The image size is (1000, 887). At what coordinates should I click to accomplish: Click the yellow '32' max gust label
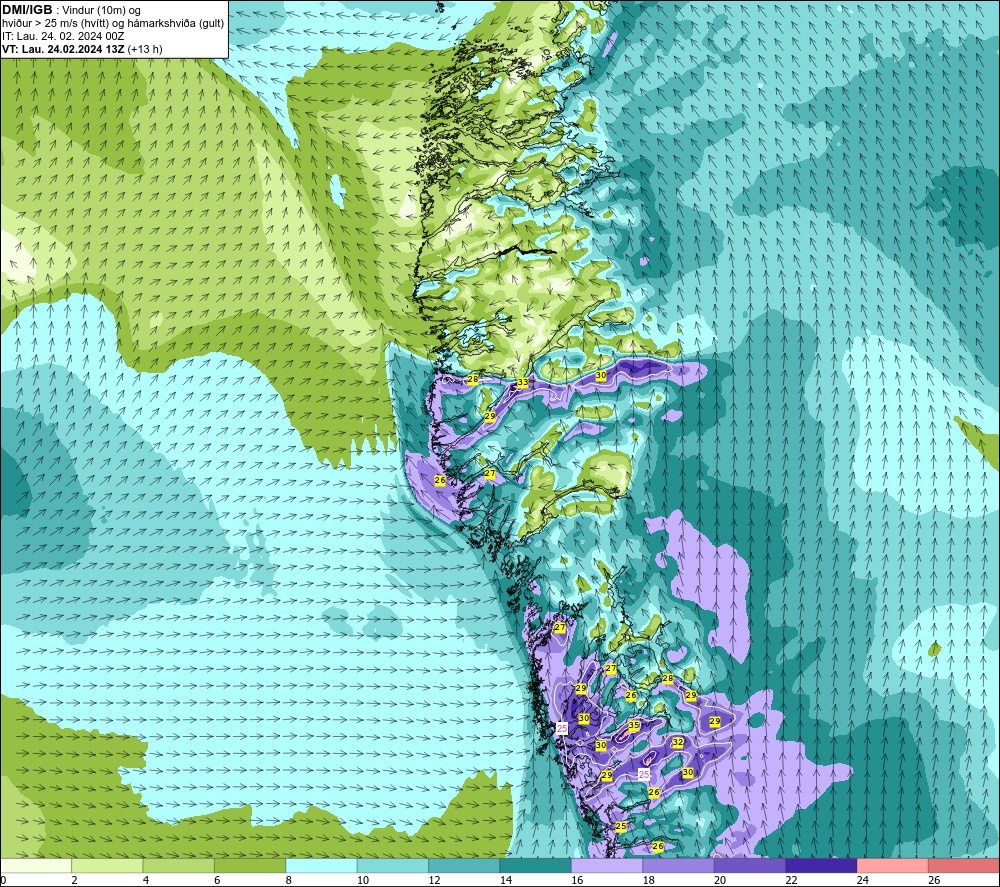678,742
